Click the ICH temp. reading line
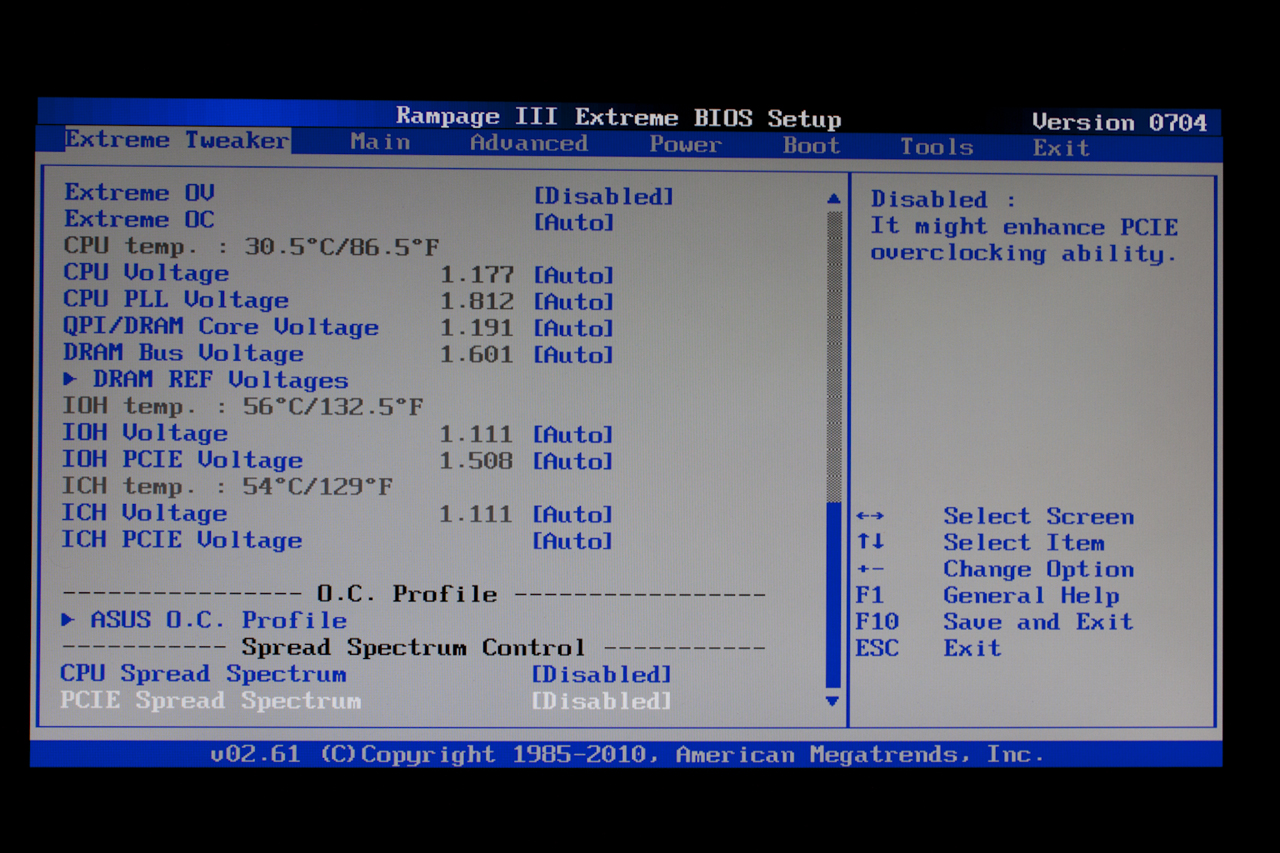Image resolution: width=1280 pixels, height=853 pixels. click(227, 487)
